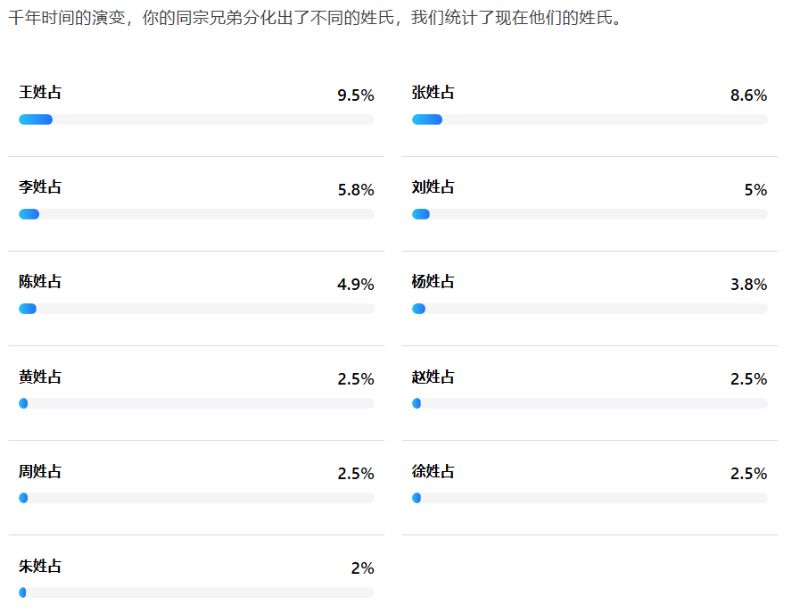Click the 王姓占 label

click(x=40, y=93)
